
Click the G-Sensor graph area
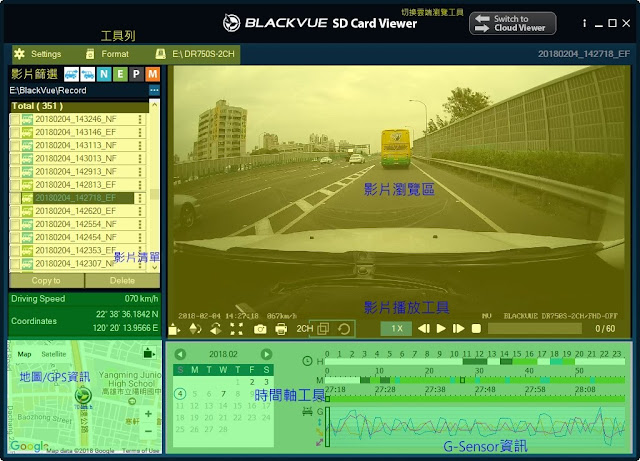[475, 427]
